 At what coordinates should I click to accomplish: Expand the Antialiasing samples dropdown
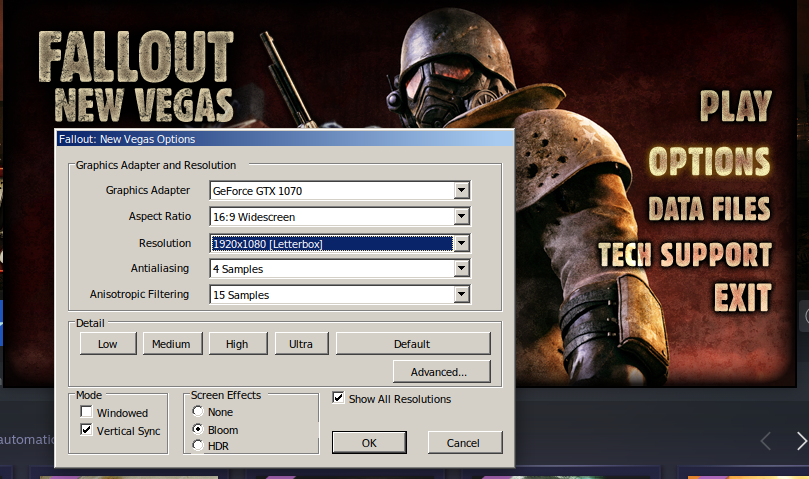461,268
